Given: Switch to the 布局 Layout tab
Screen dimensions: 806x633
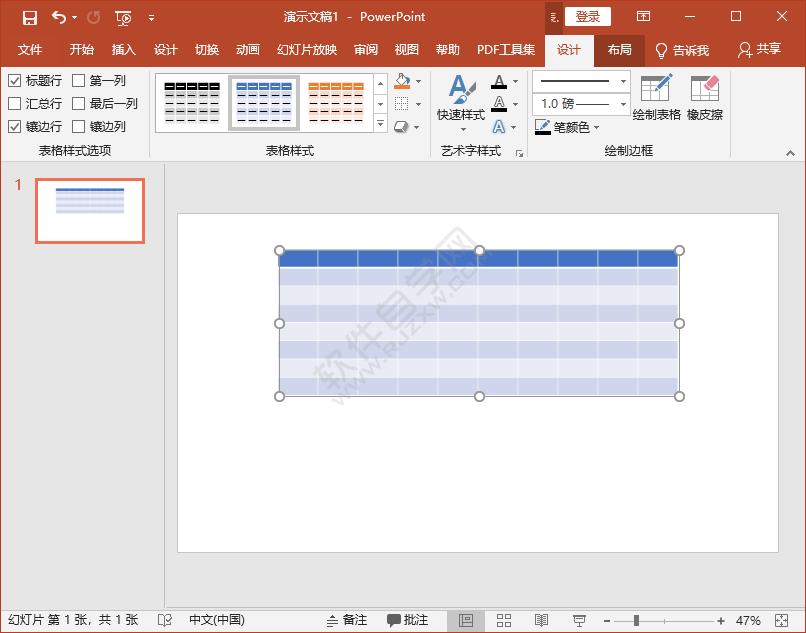Looking at the screenshot, I should point(620,49).
